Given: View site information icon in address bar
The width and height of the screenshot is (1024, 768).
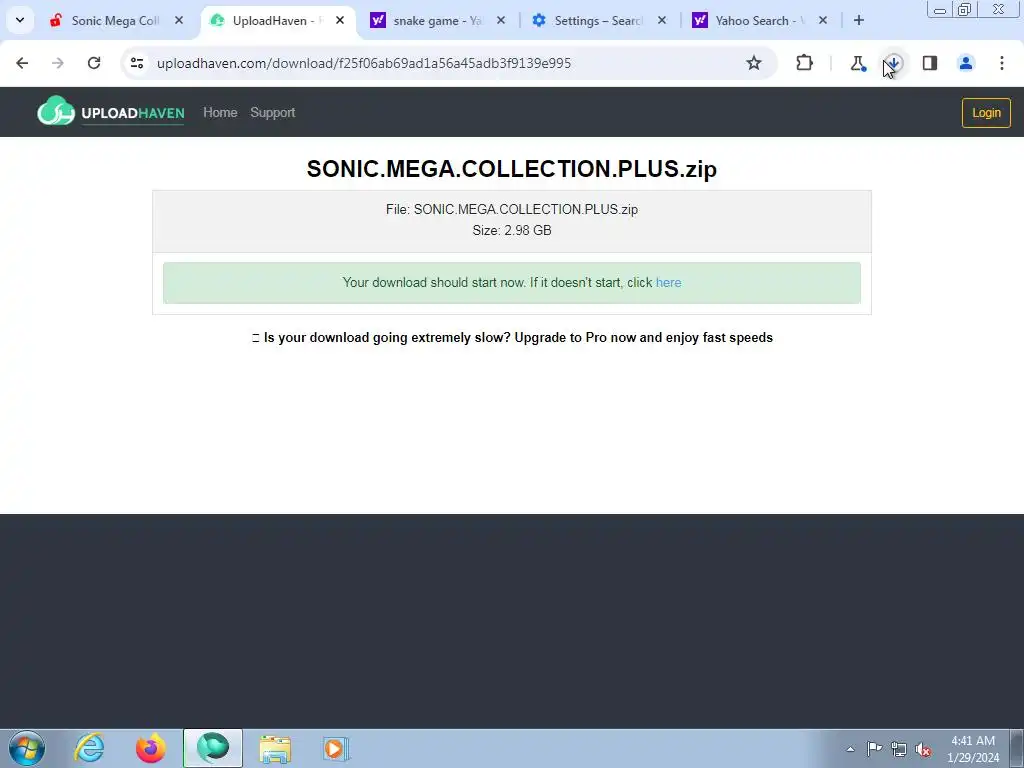Looking at the screenshot, I should (136, 63).
